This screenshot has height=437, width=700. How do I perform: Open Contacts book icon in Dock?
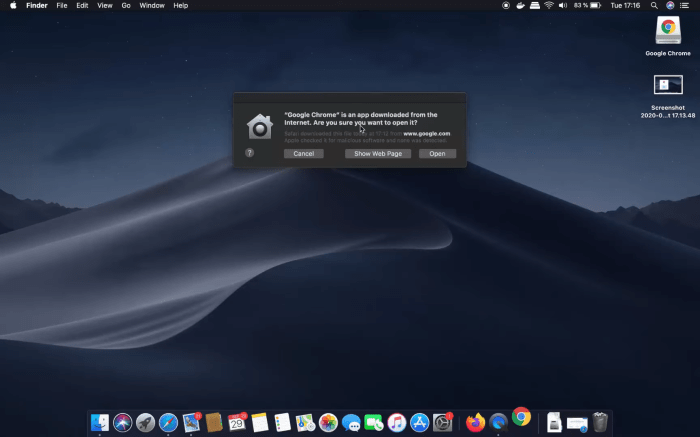tap(214, 422)
